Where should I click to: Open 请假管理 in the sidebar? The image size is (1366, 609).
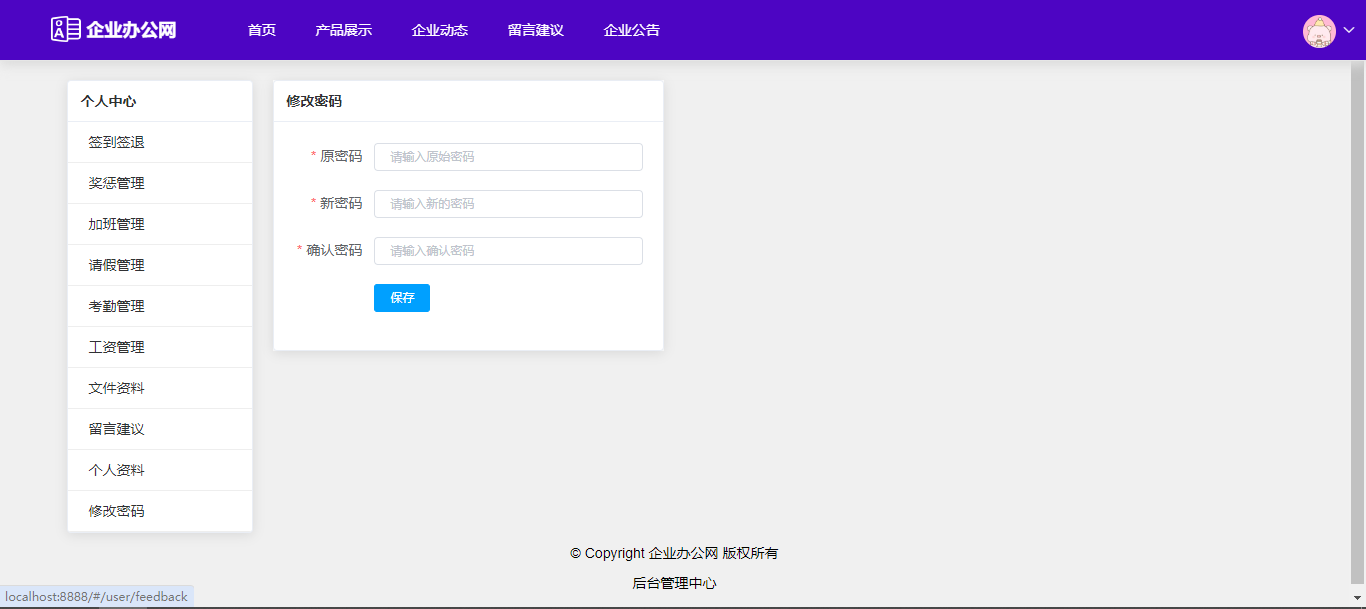point(116,265)
